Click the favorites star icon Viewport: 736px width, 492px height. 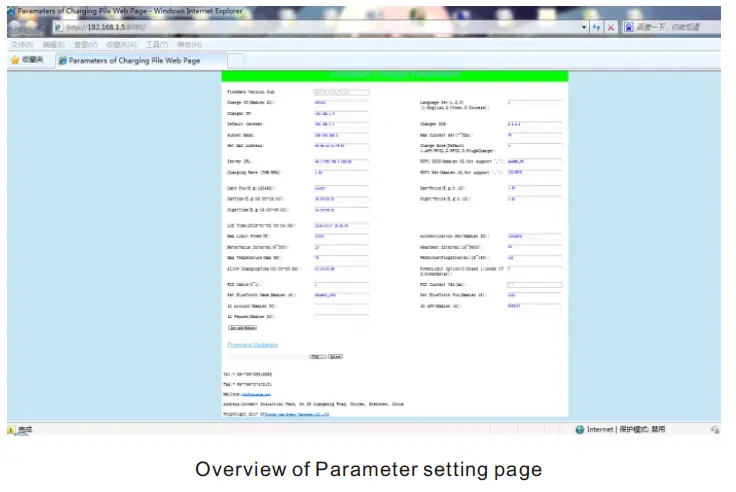coord(15,60)
